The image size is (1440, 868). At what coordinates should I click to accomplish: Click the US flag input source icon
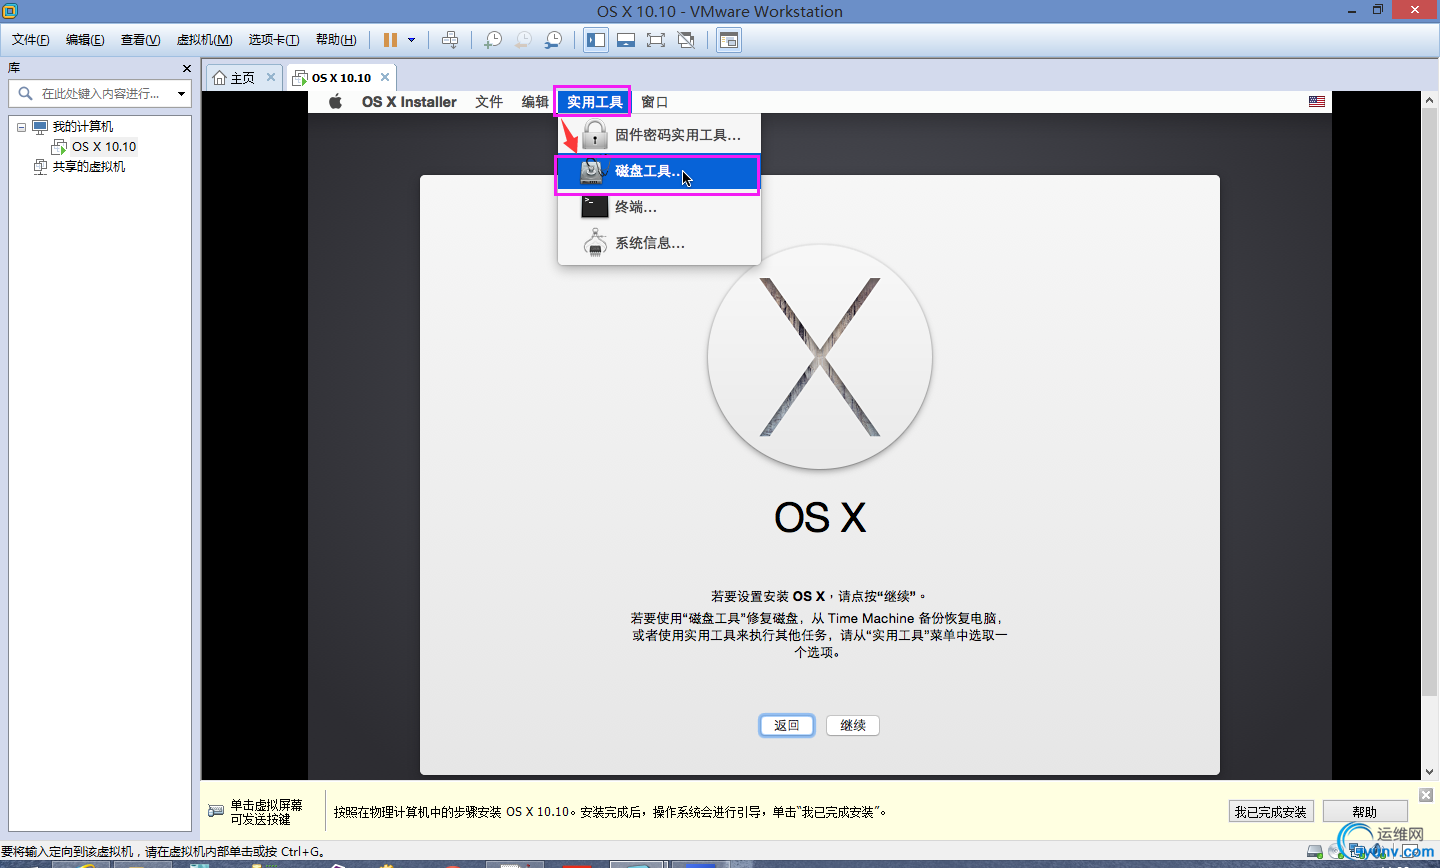(1317, 101)
